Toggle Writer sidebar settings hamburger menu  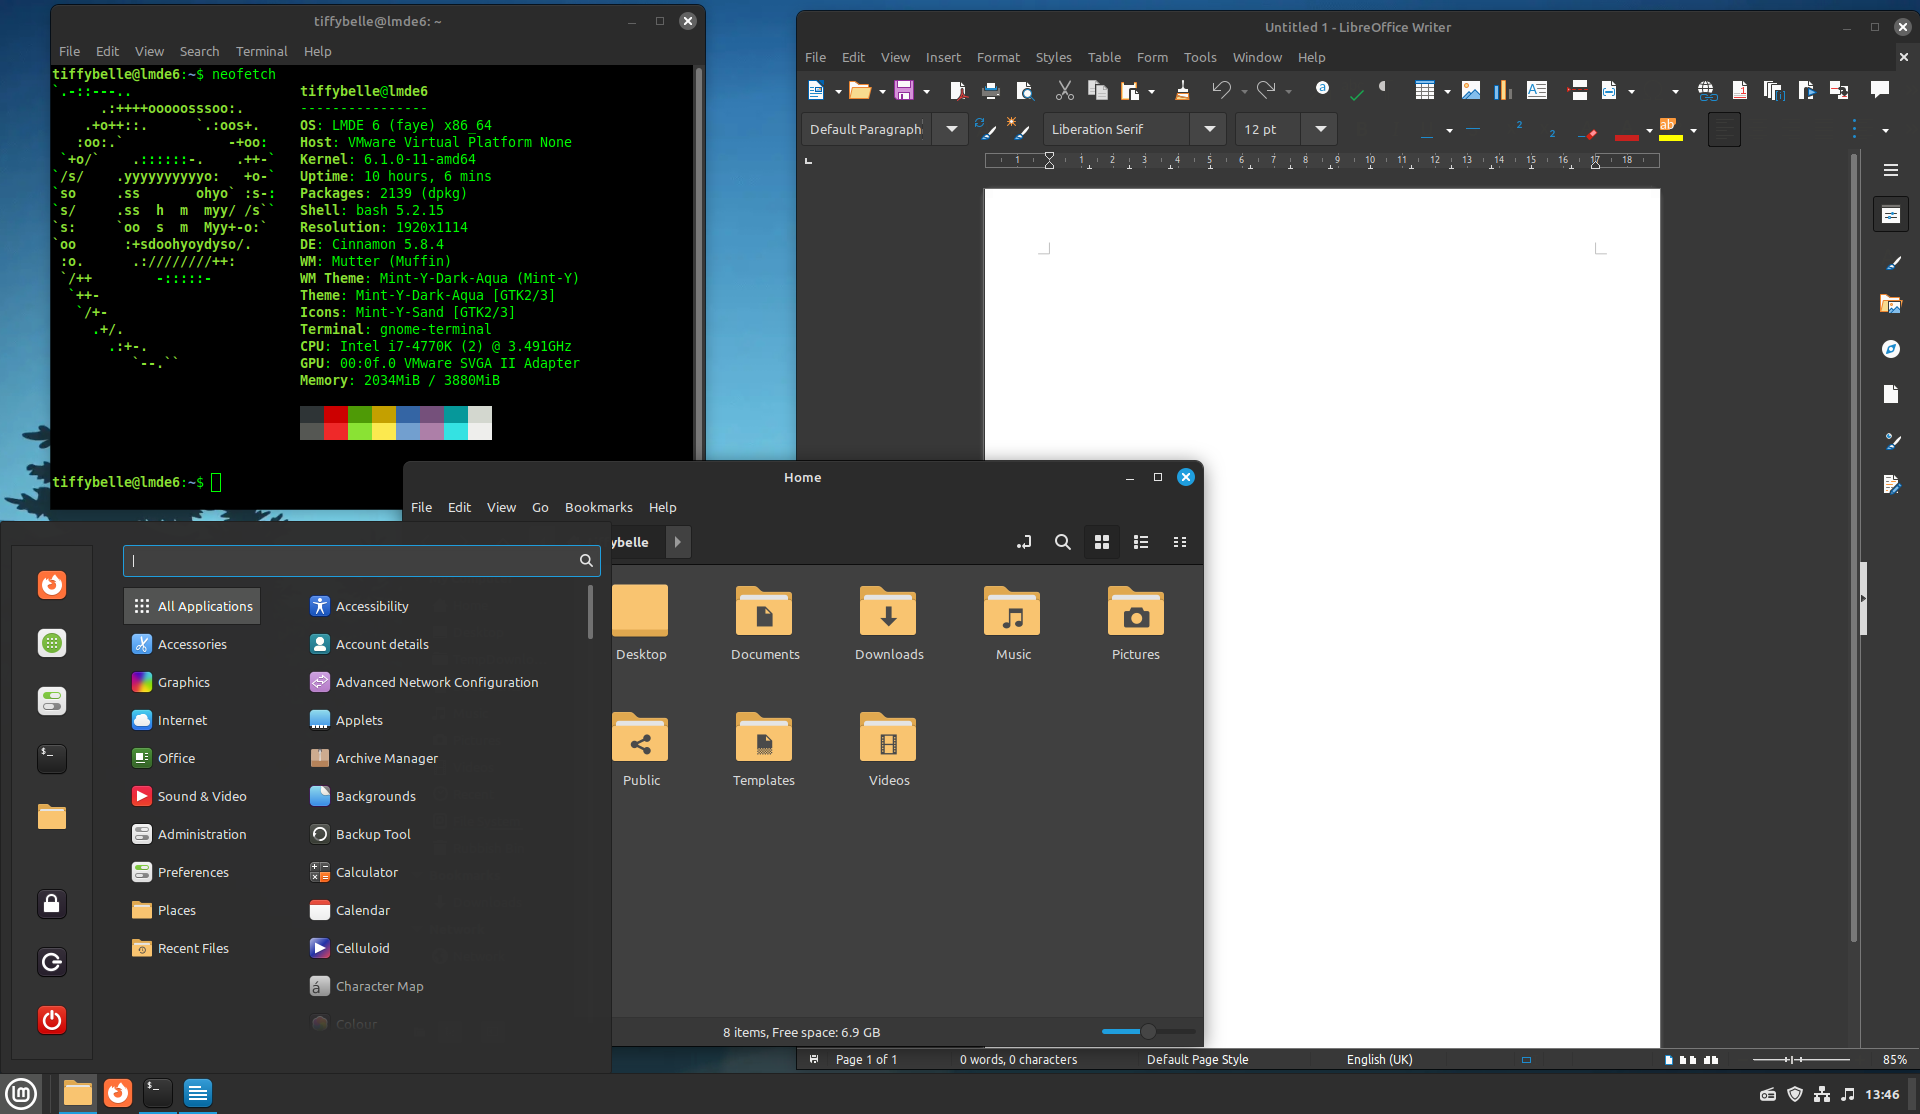click(1890, 170)
